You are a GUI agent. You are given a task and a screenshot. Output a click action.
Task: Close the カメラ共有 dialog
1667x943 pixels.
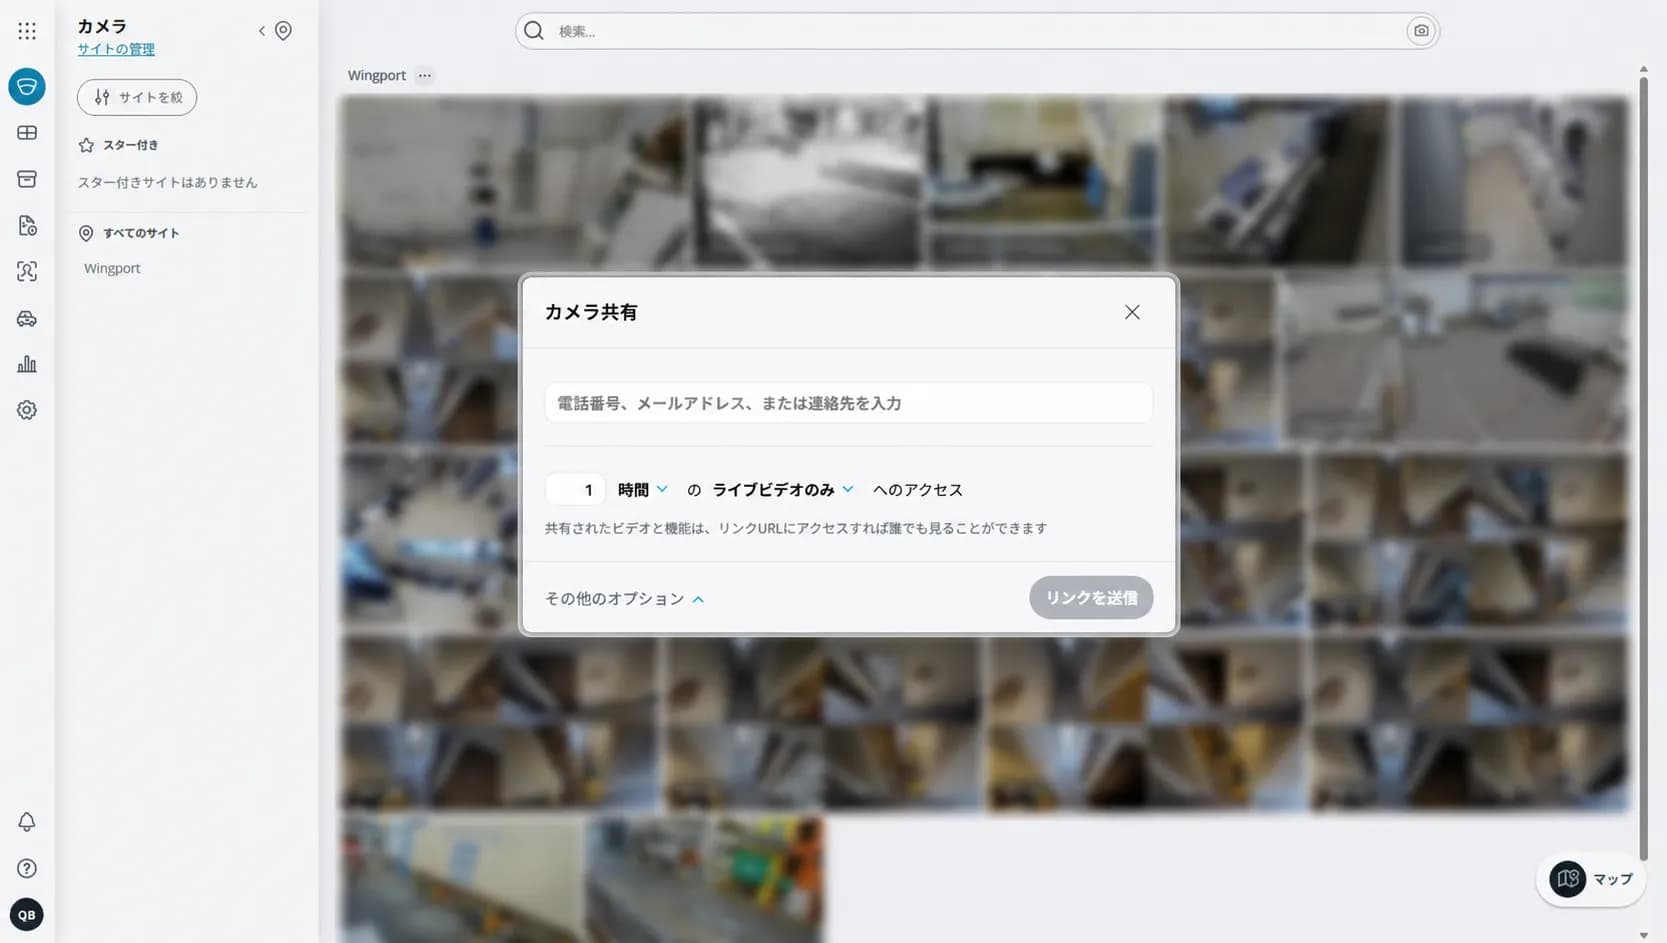(1132, 312)
